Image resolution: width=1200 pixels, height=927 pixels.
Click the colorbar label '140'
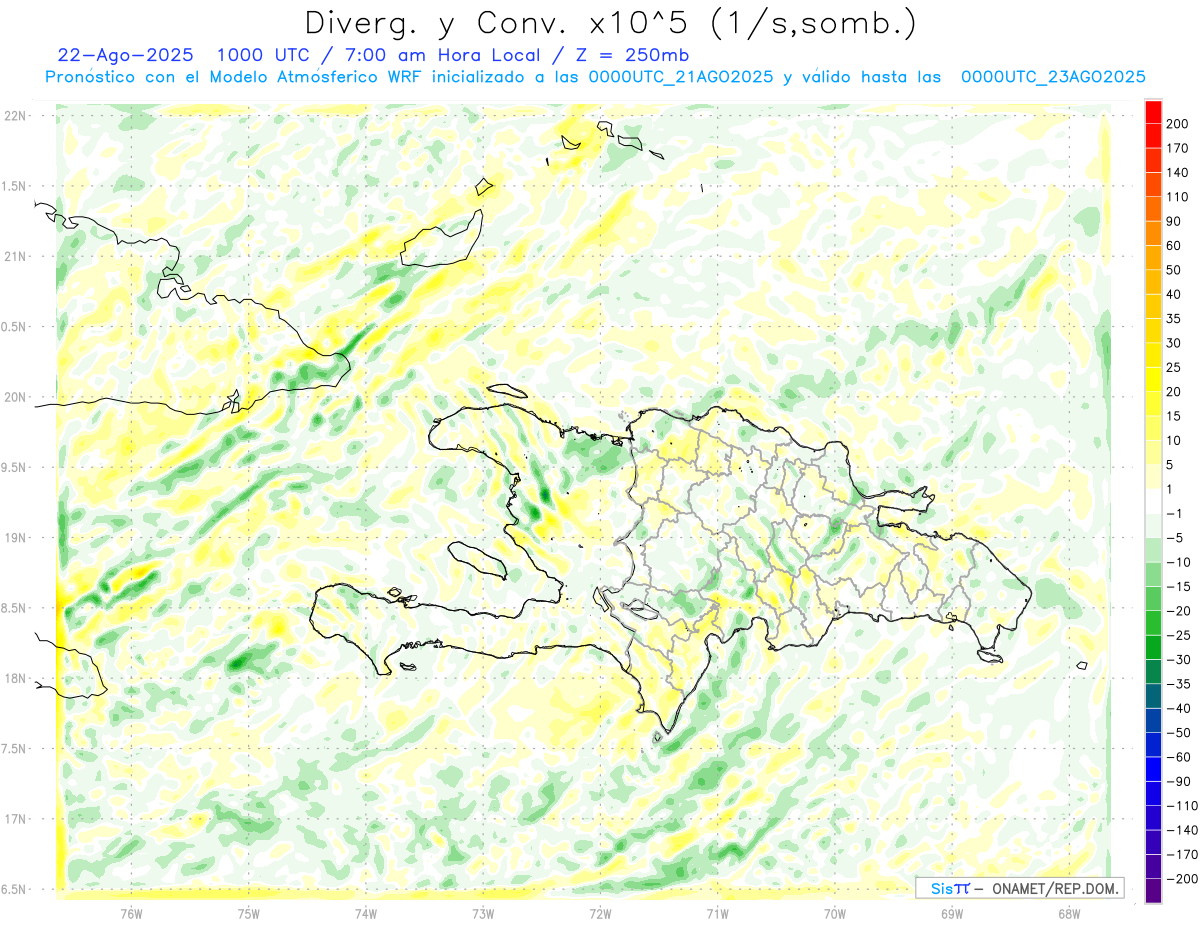[x=1178, y=173]
